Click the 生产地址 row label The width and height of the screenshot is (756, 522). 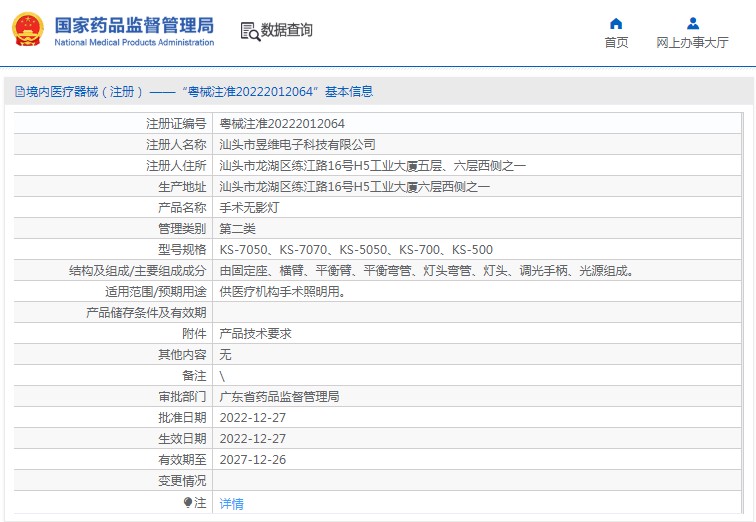(182, 187)
